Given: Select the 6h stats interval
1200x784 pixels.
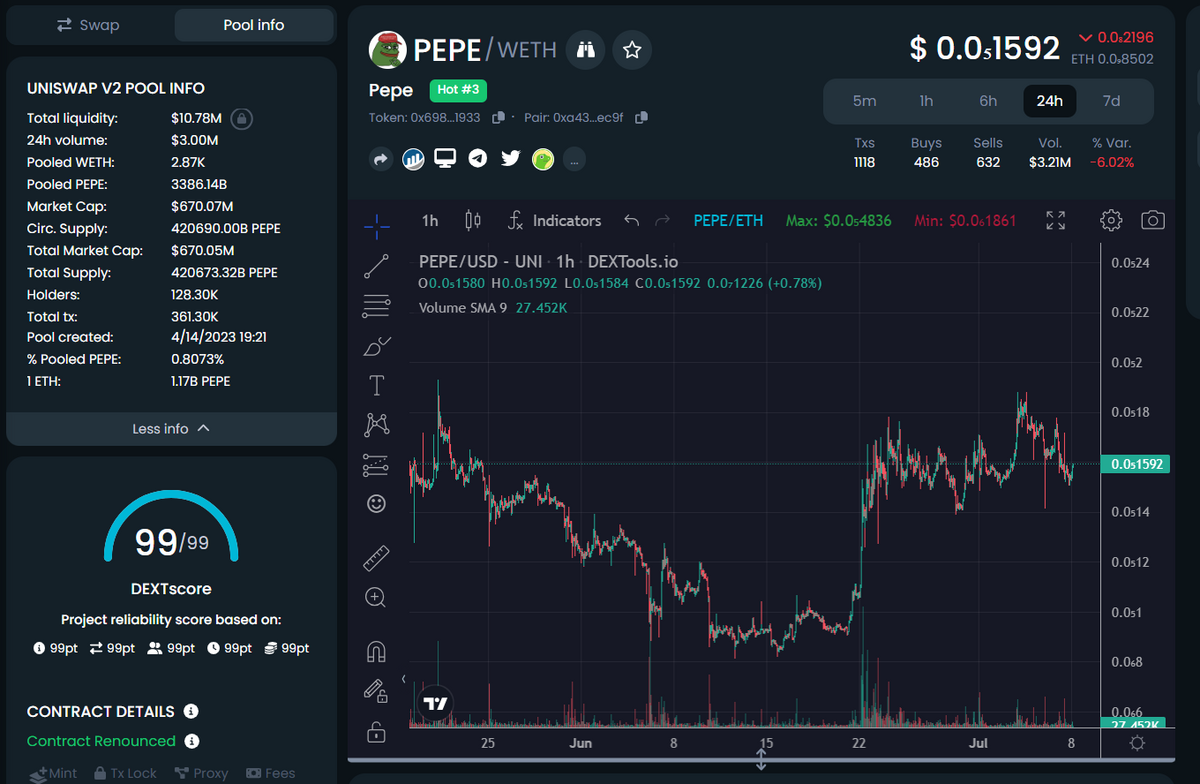Looking at the screenshot, I should click(988, 101).
